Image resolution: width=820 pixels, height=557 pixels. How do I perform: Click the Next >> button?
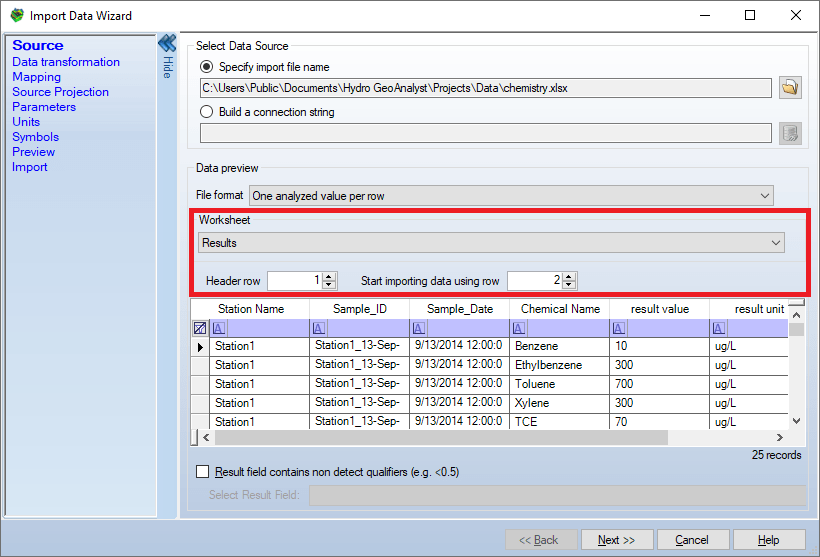point(617,540)
